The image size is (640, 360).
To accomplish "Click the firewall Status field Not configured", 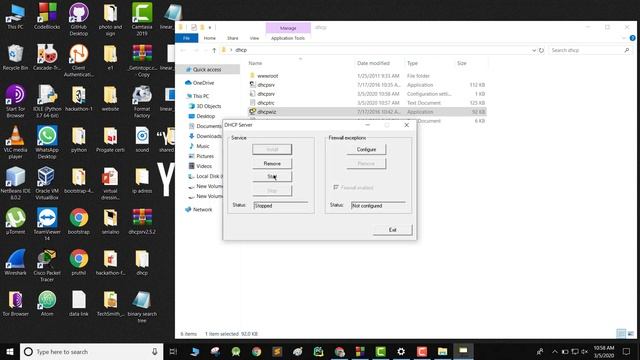I will [x=378, y=206].
